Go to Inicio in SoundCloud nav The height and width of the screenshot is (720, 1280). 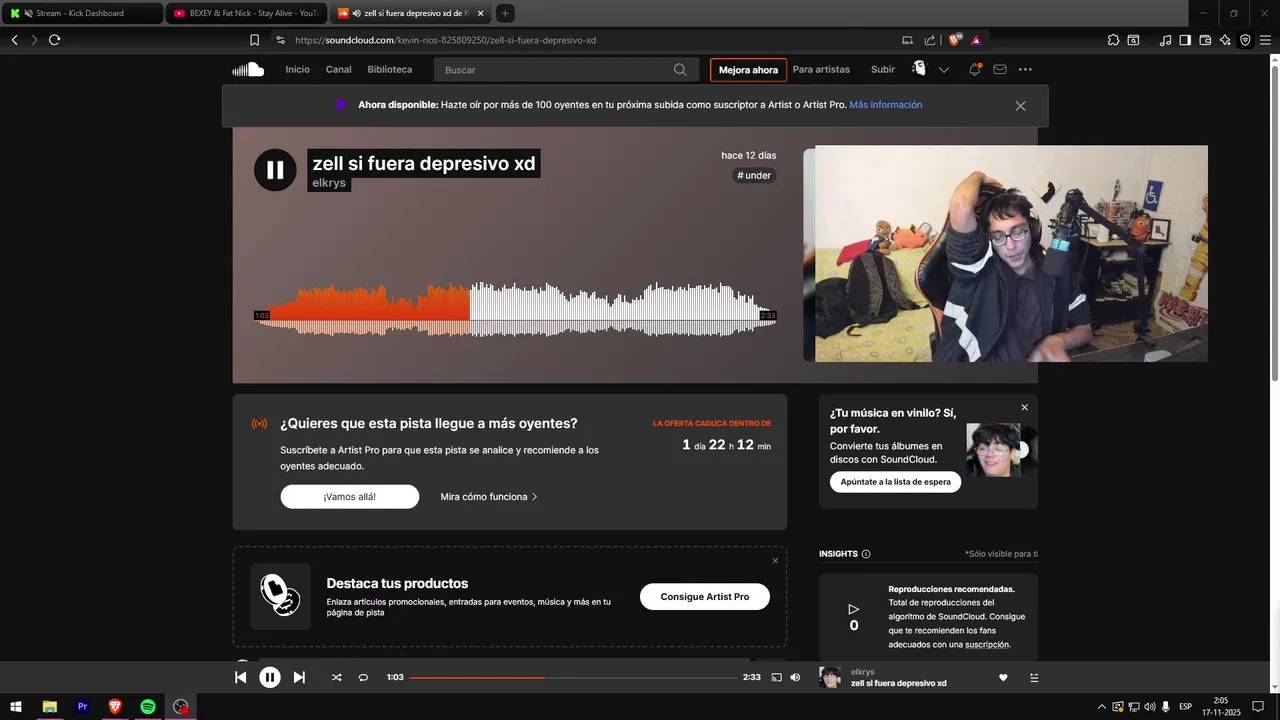tap(297, 69)
